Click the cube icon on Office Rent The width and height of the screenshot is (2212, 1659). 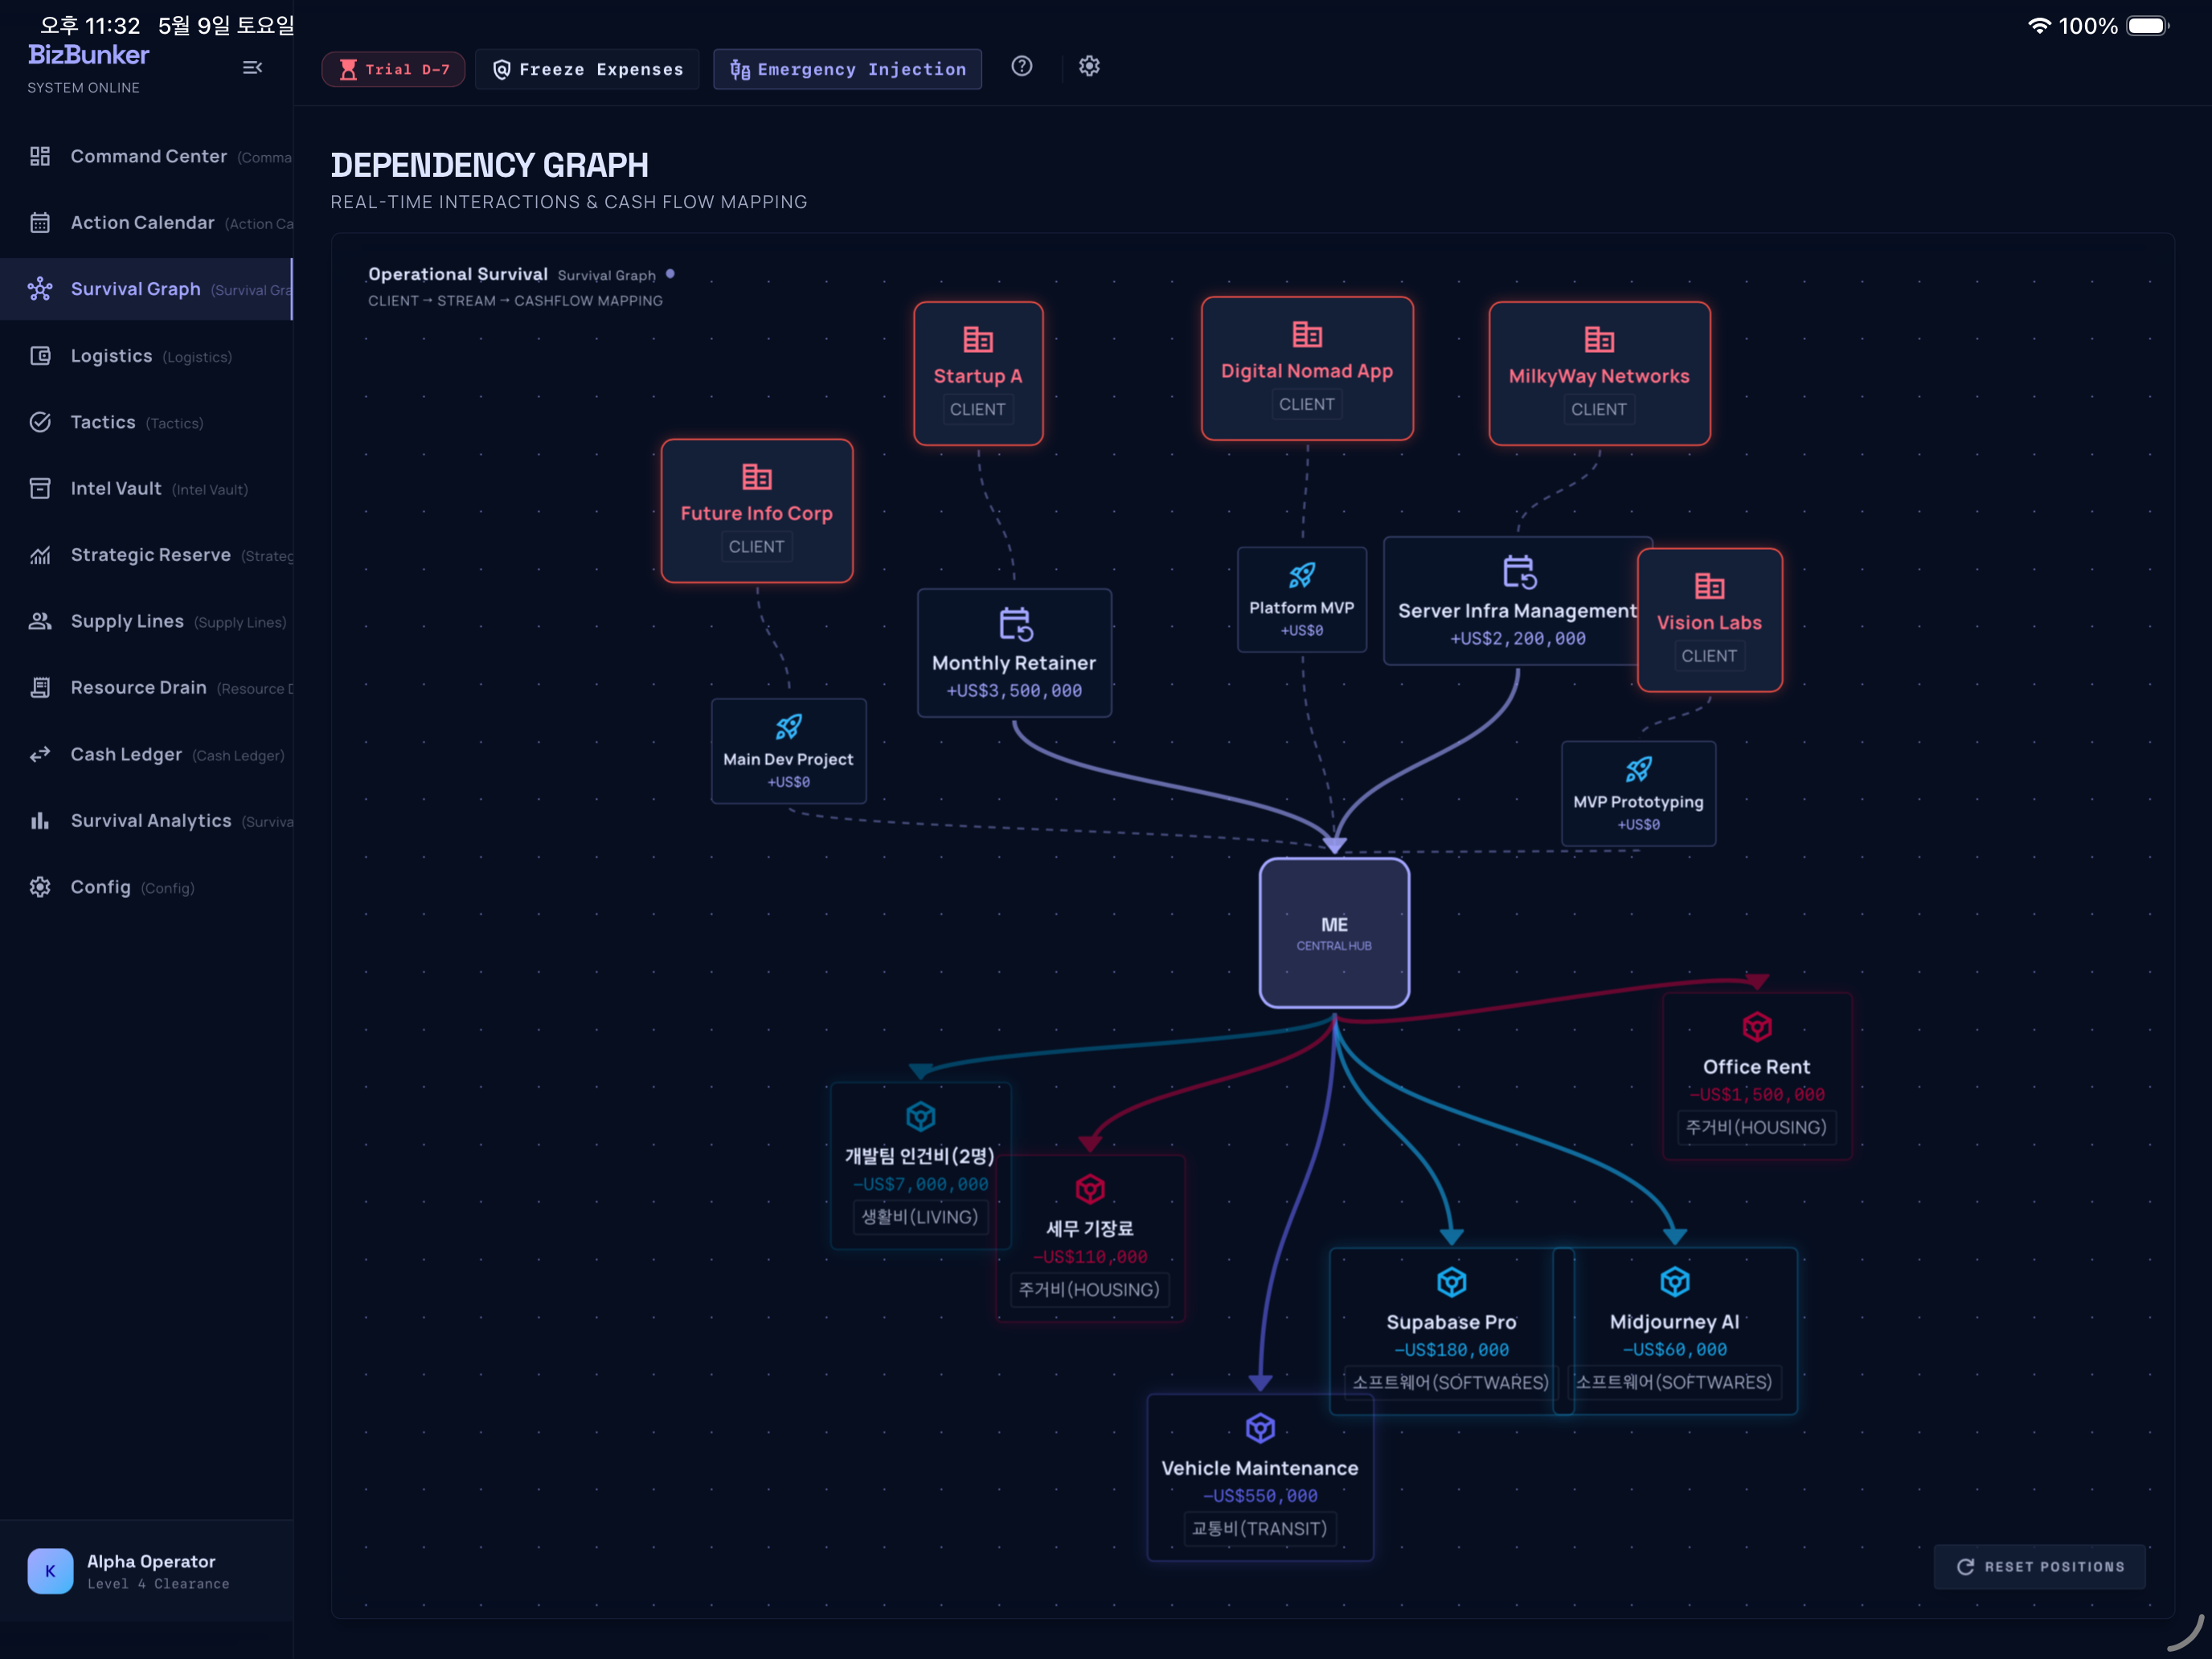pos(1757,1026)
